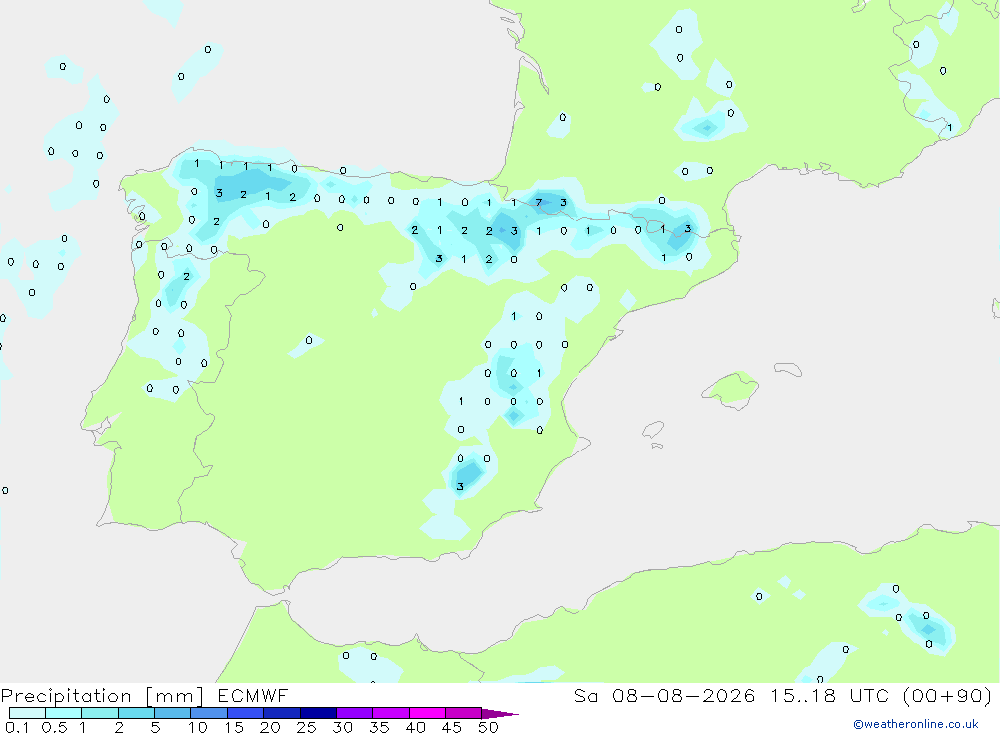This screenshot has width=1000, height=733.
Task: Click the '15..18 UTC' time range
Action: [828, 695]
